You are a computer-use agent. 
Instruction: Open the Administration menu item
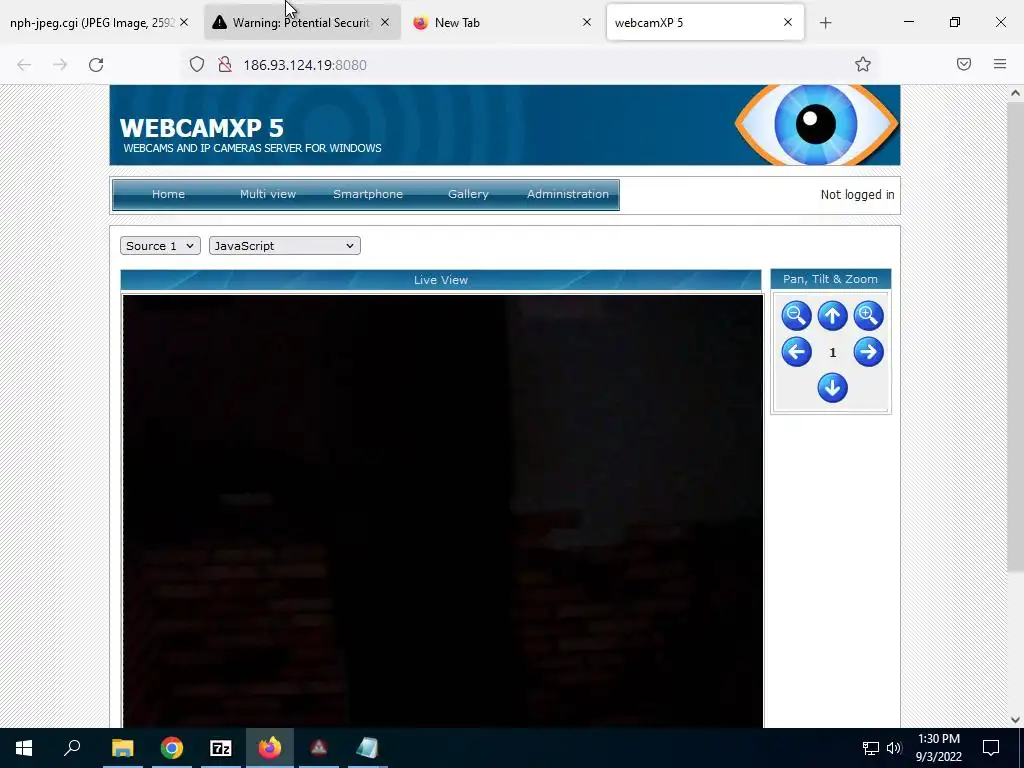[x=568, y=194]
